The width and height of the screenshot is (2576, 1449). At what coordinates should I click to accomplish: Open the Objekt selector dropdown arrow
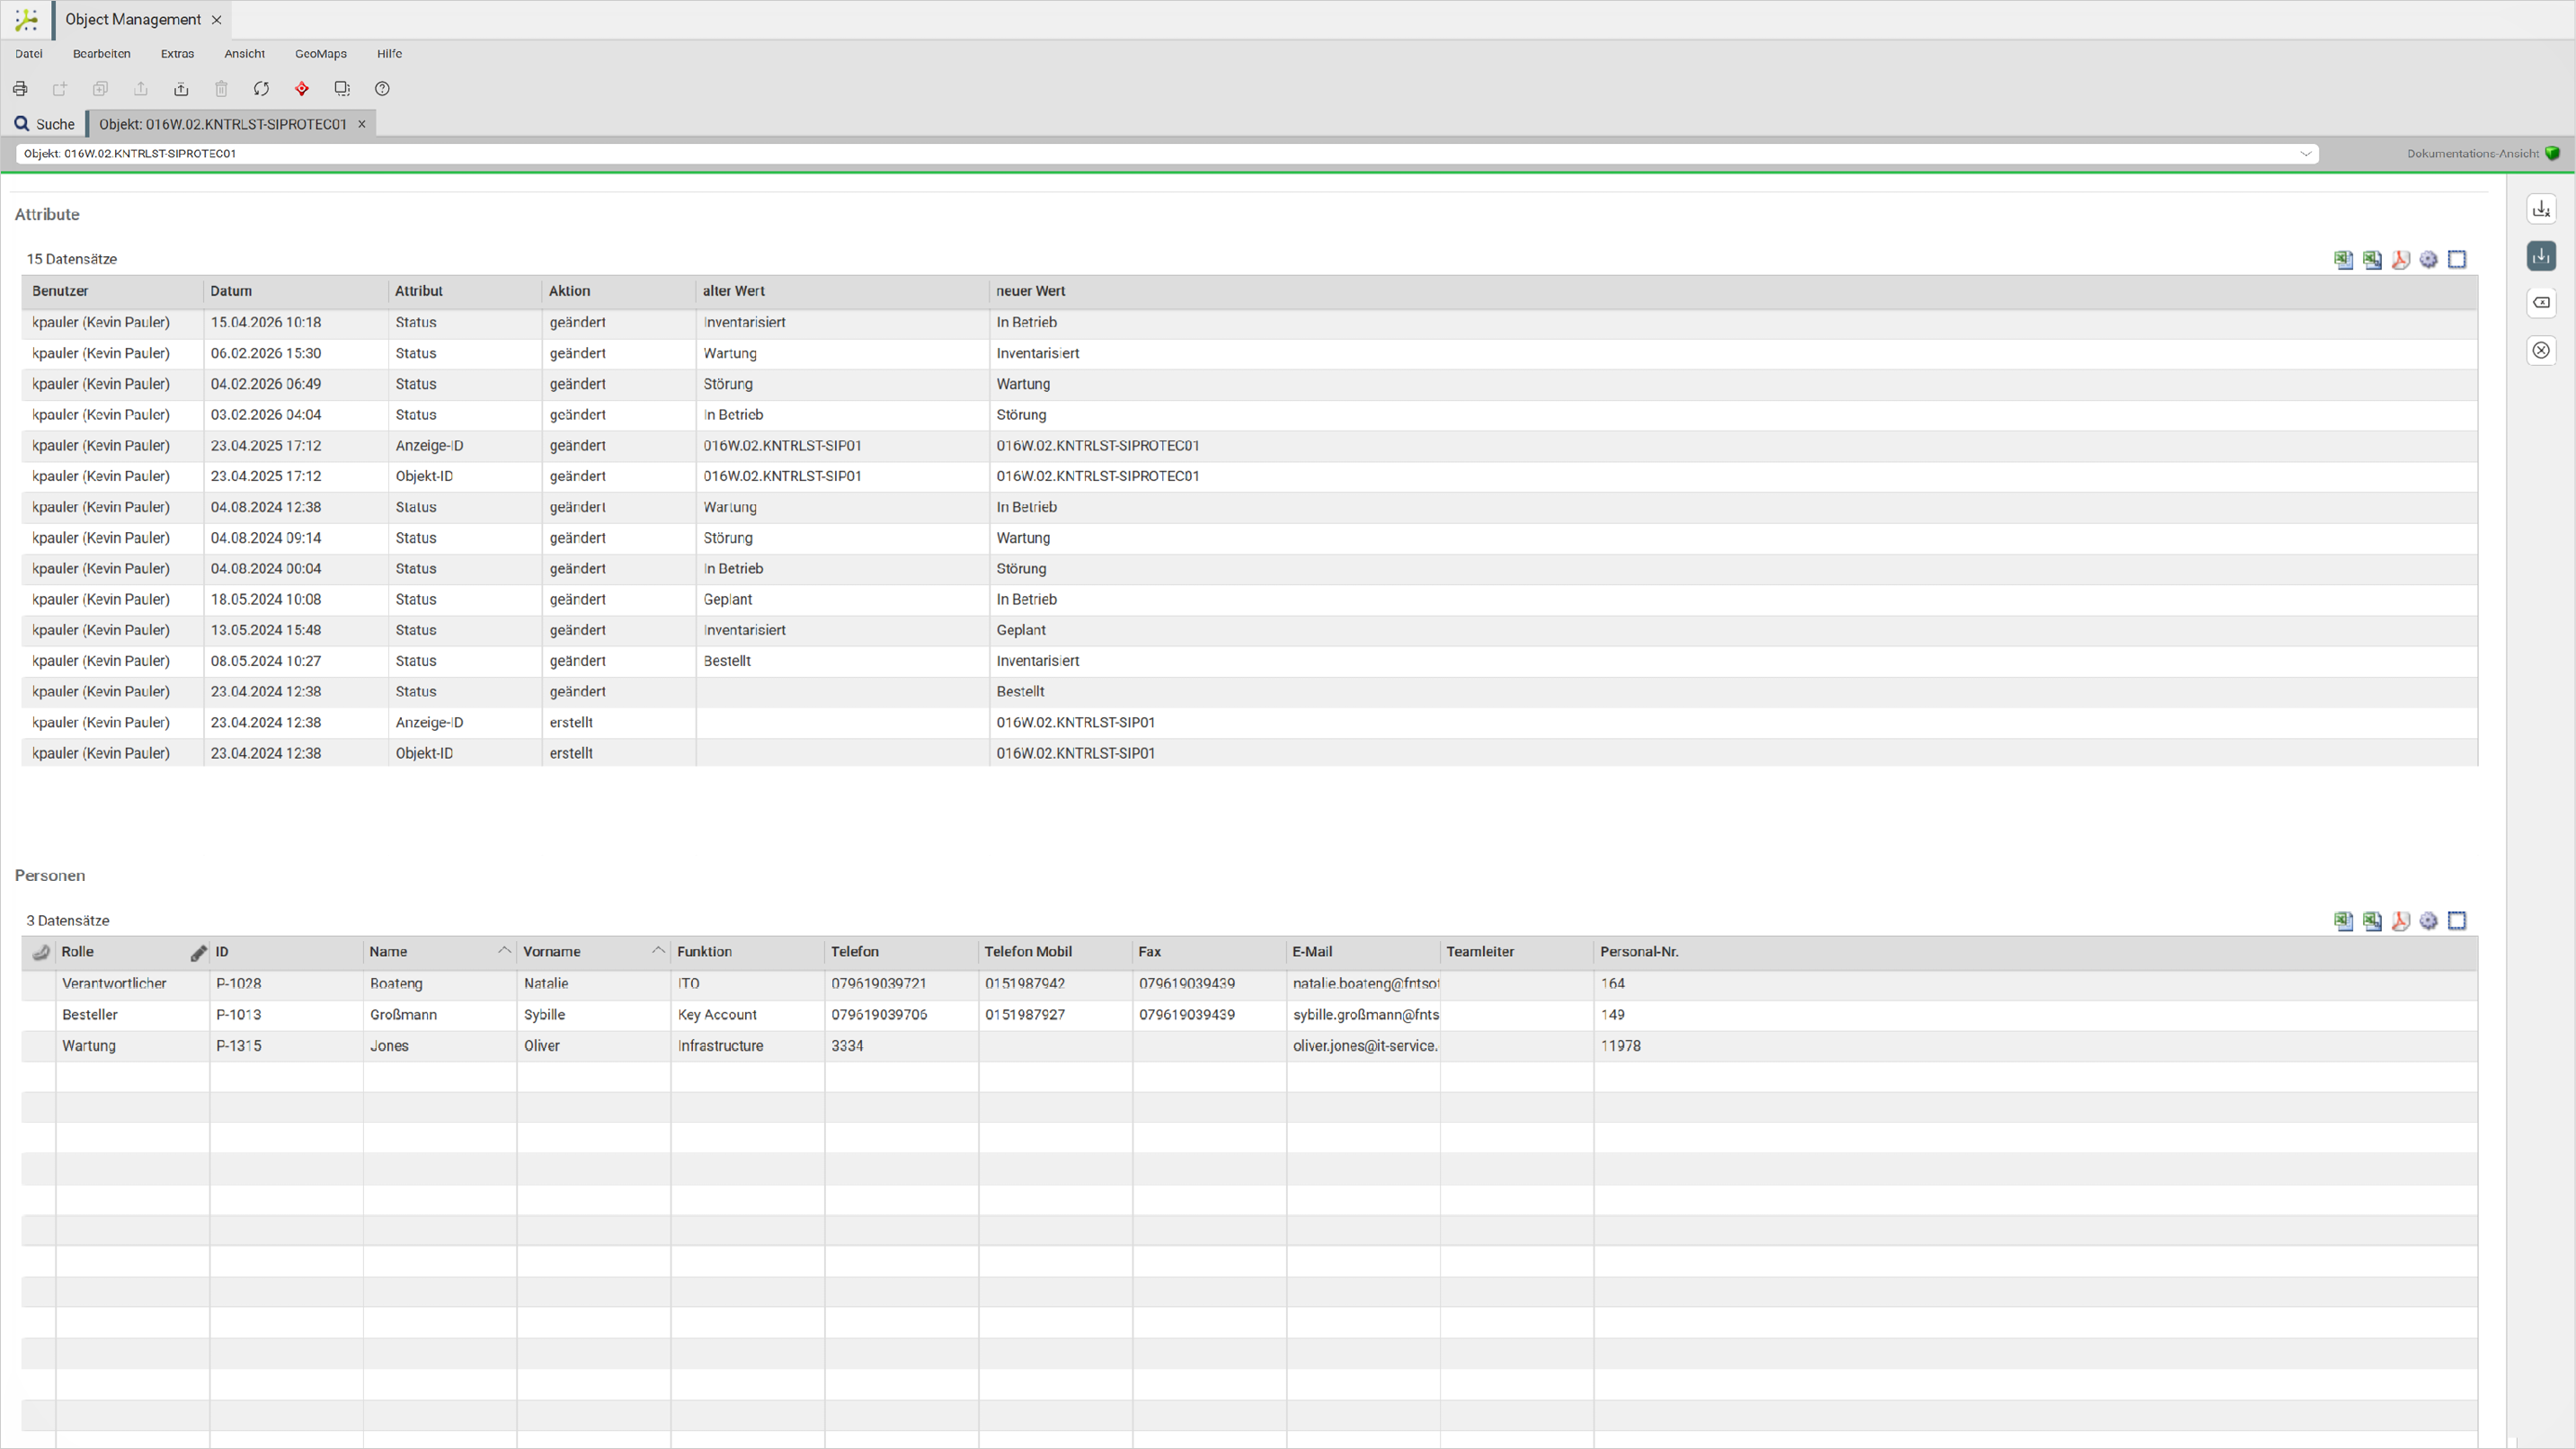point(2306,154)
